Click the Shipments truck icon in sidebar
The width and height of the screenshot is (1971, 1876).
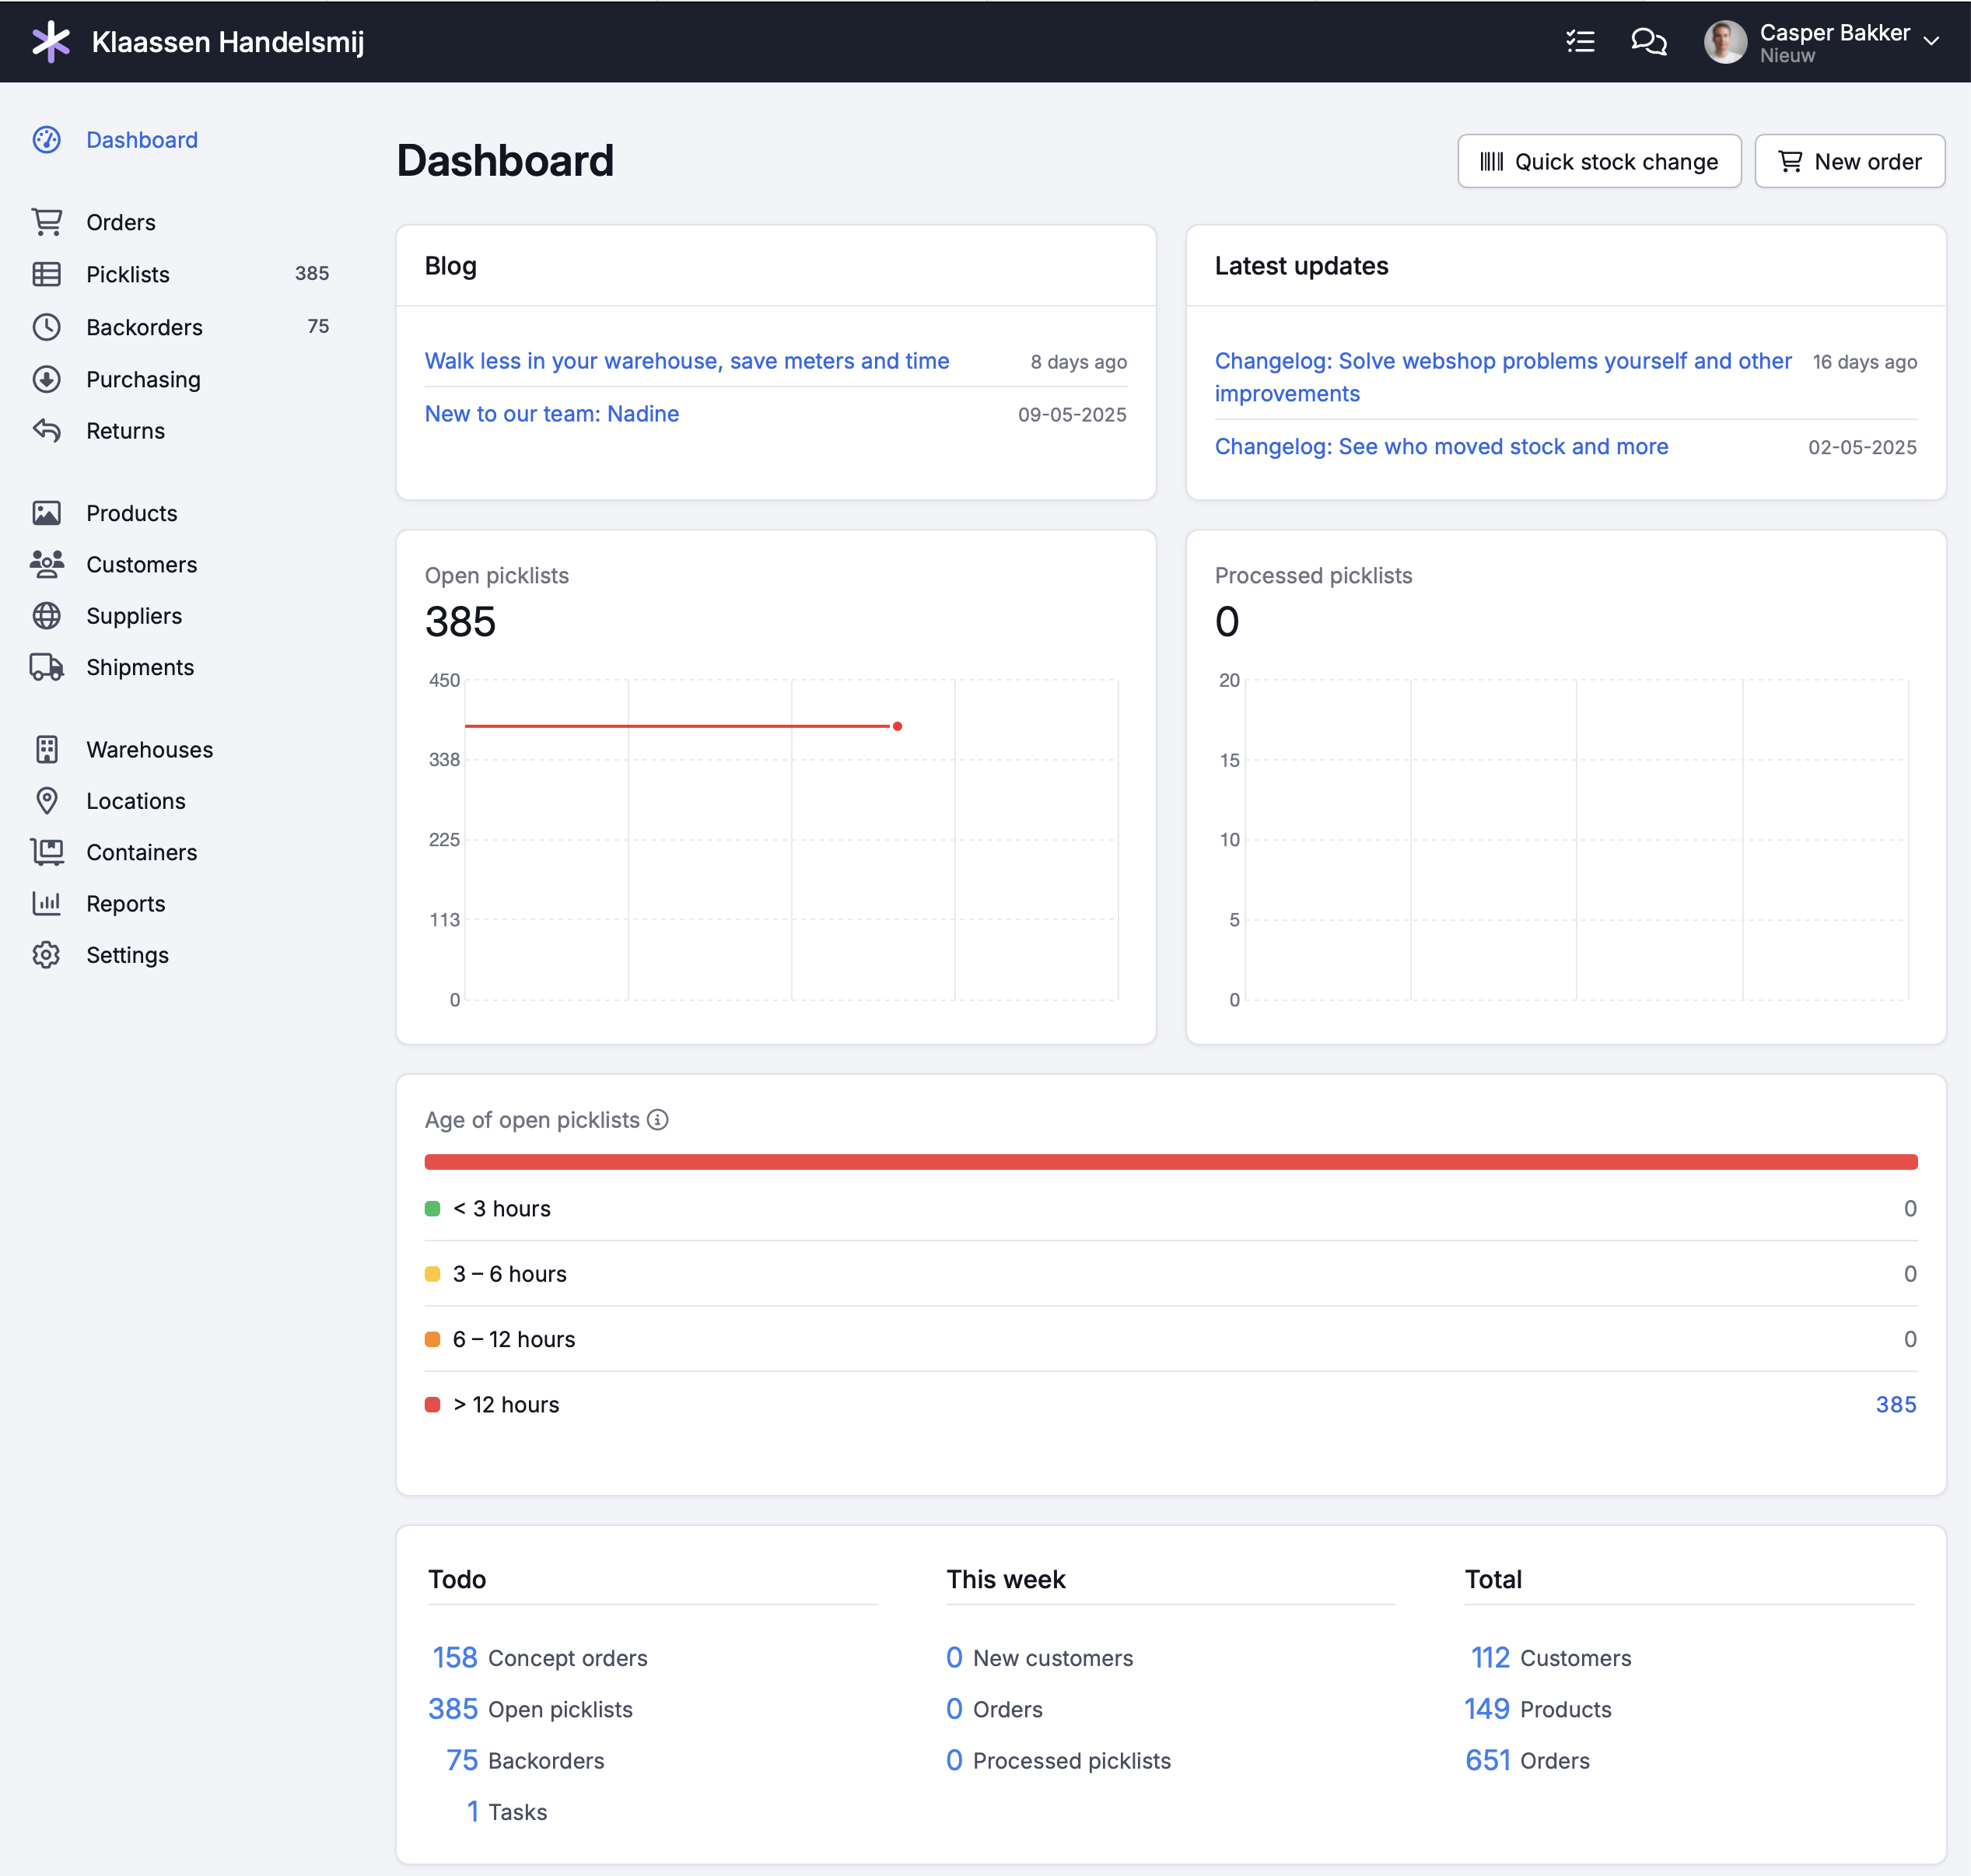[47, 667]
